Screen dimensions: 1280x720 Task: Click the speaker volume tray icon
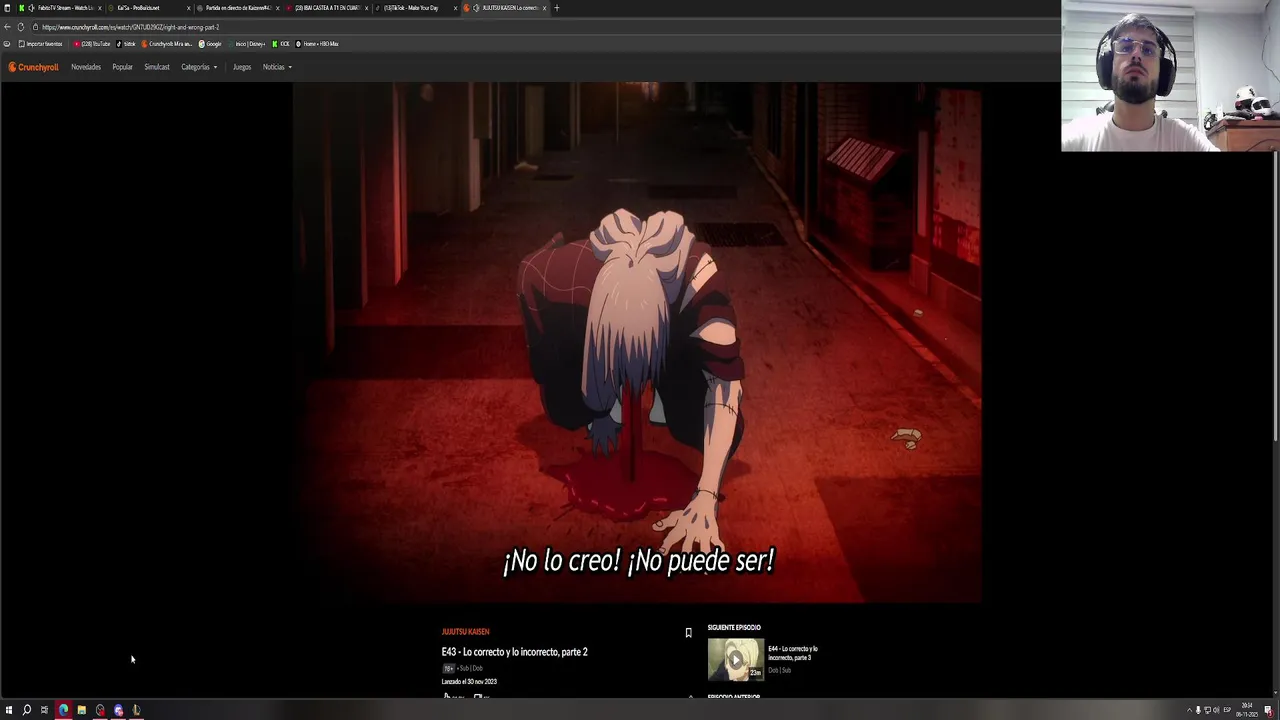click(1216, 710)
